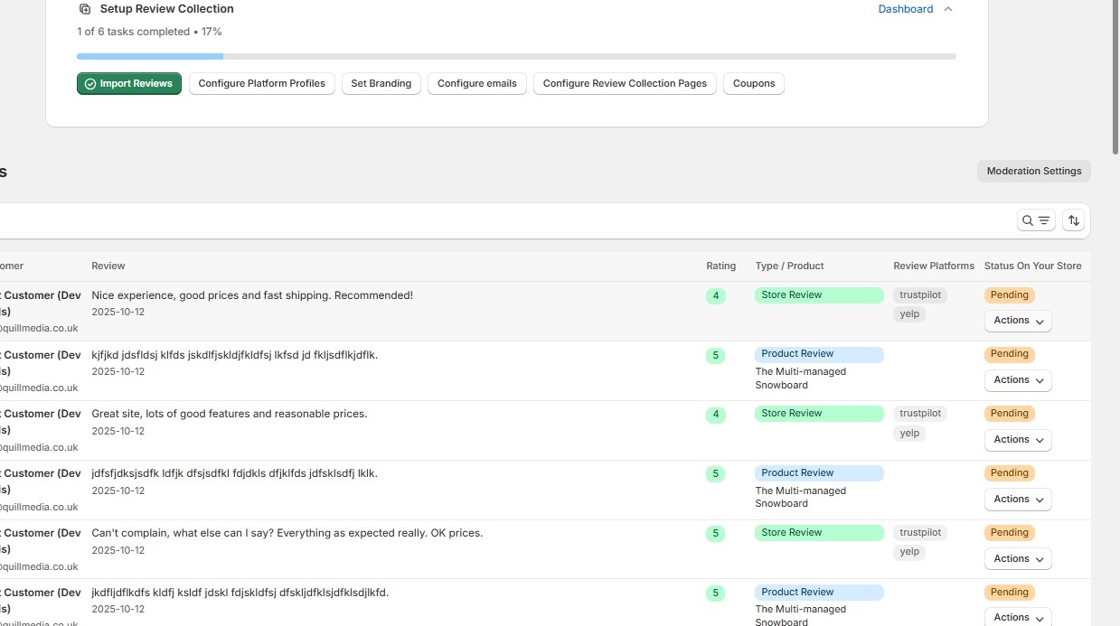
Task: Click the setup progress bar
Action: (x=516, y=57)
